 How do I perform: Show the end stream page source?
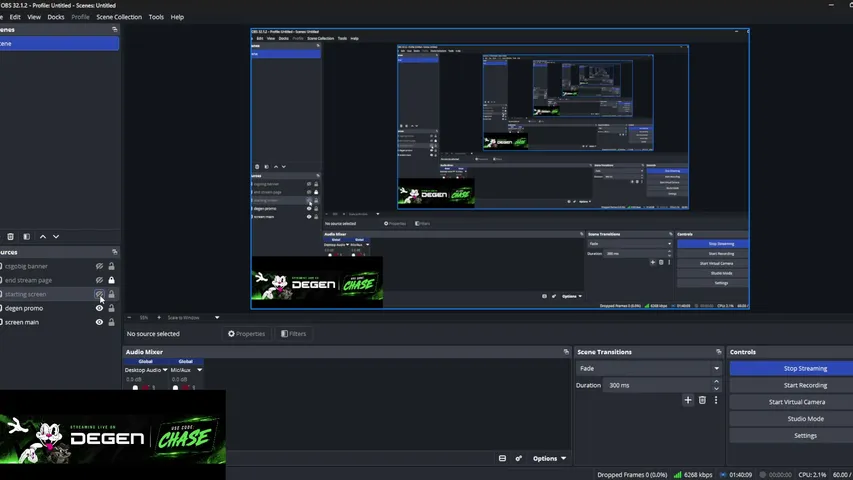tap(99, 280)
